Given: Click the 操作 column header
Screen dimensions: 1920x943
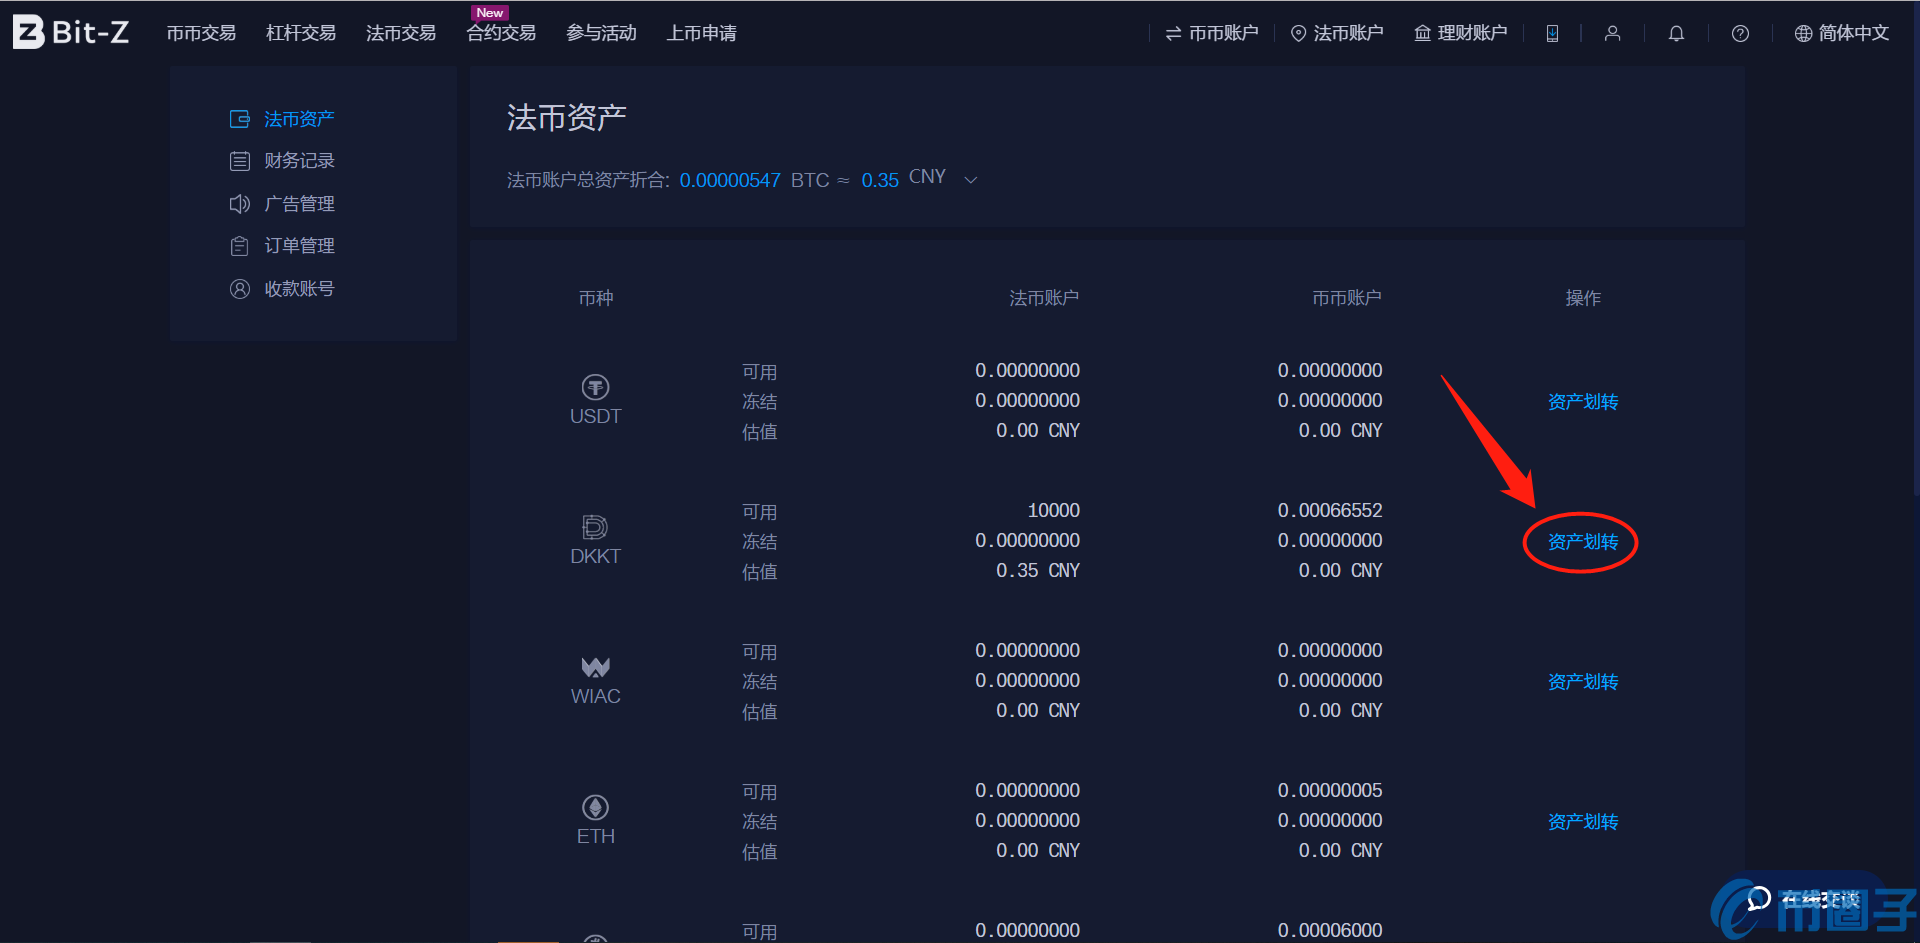Looking at the screenshot, I should [x=1583, y=298].
